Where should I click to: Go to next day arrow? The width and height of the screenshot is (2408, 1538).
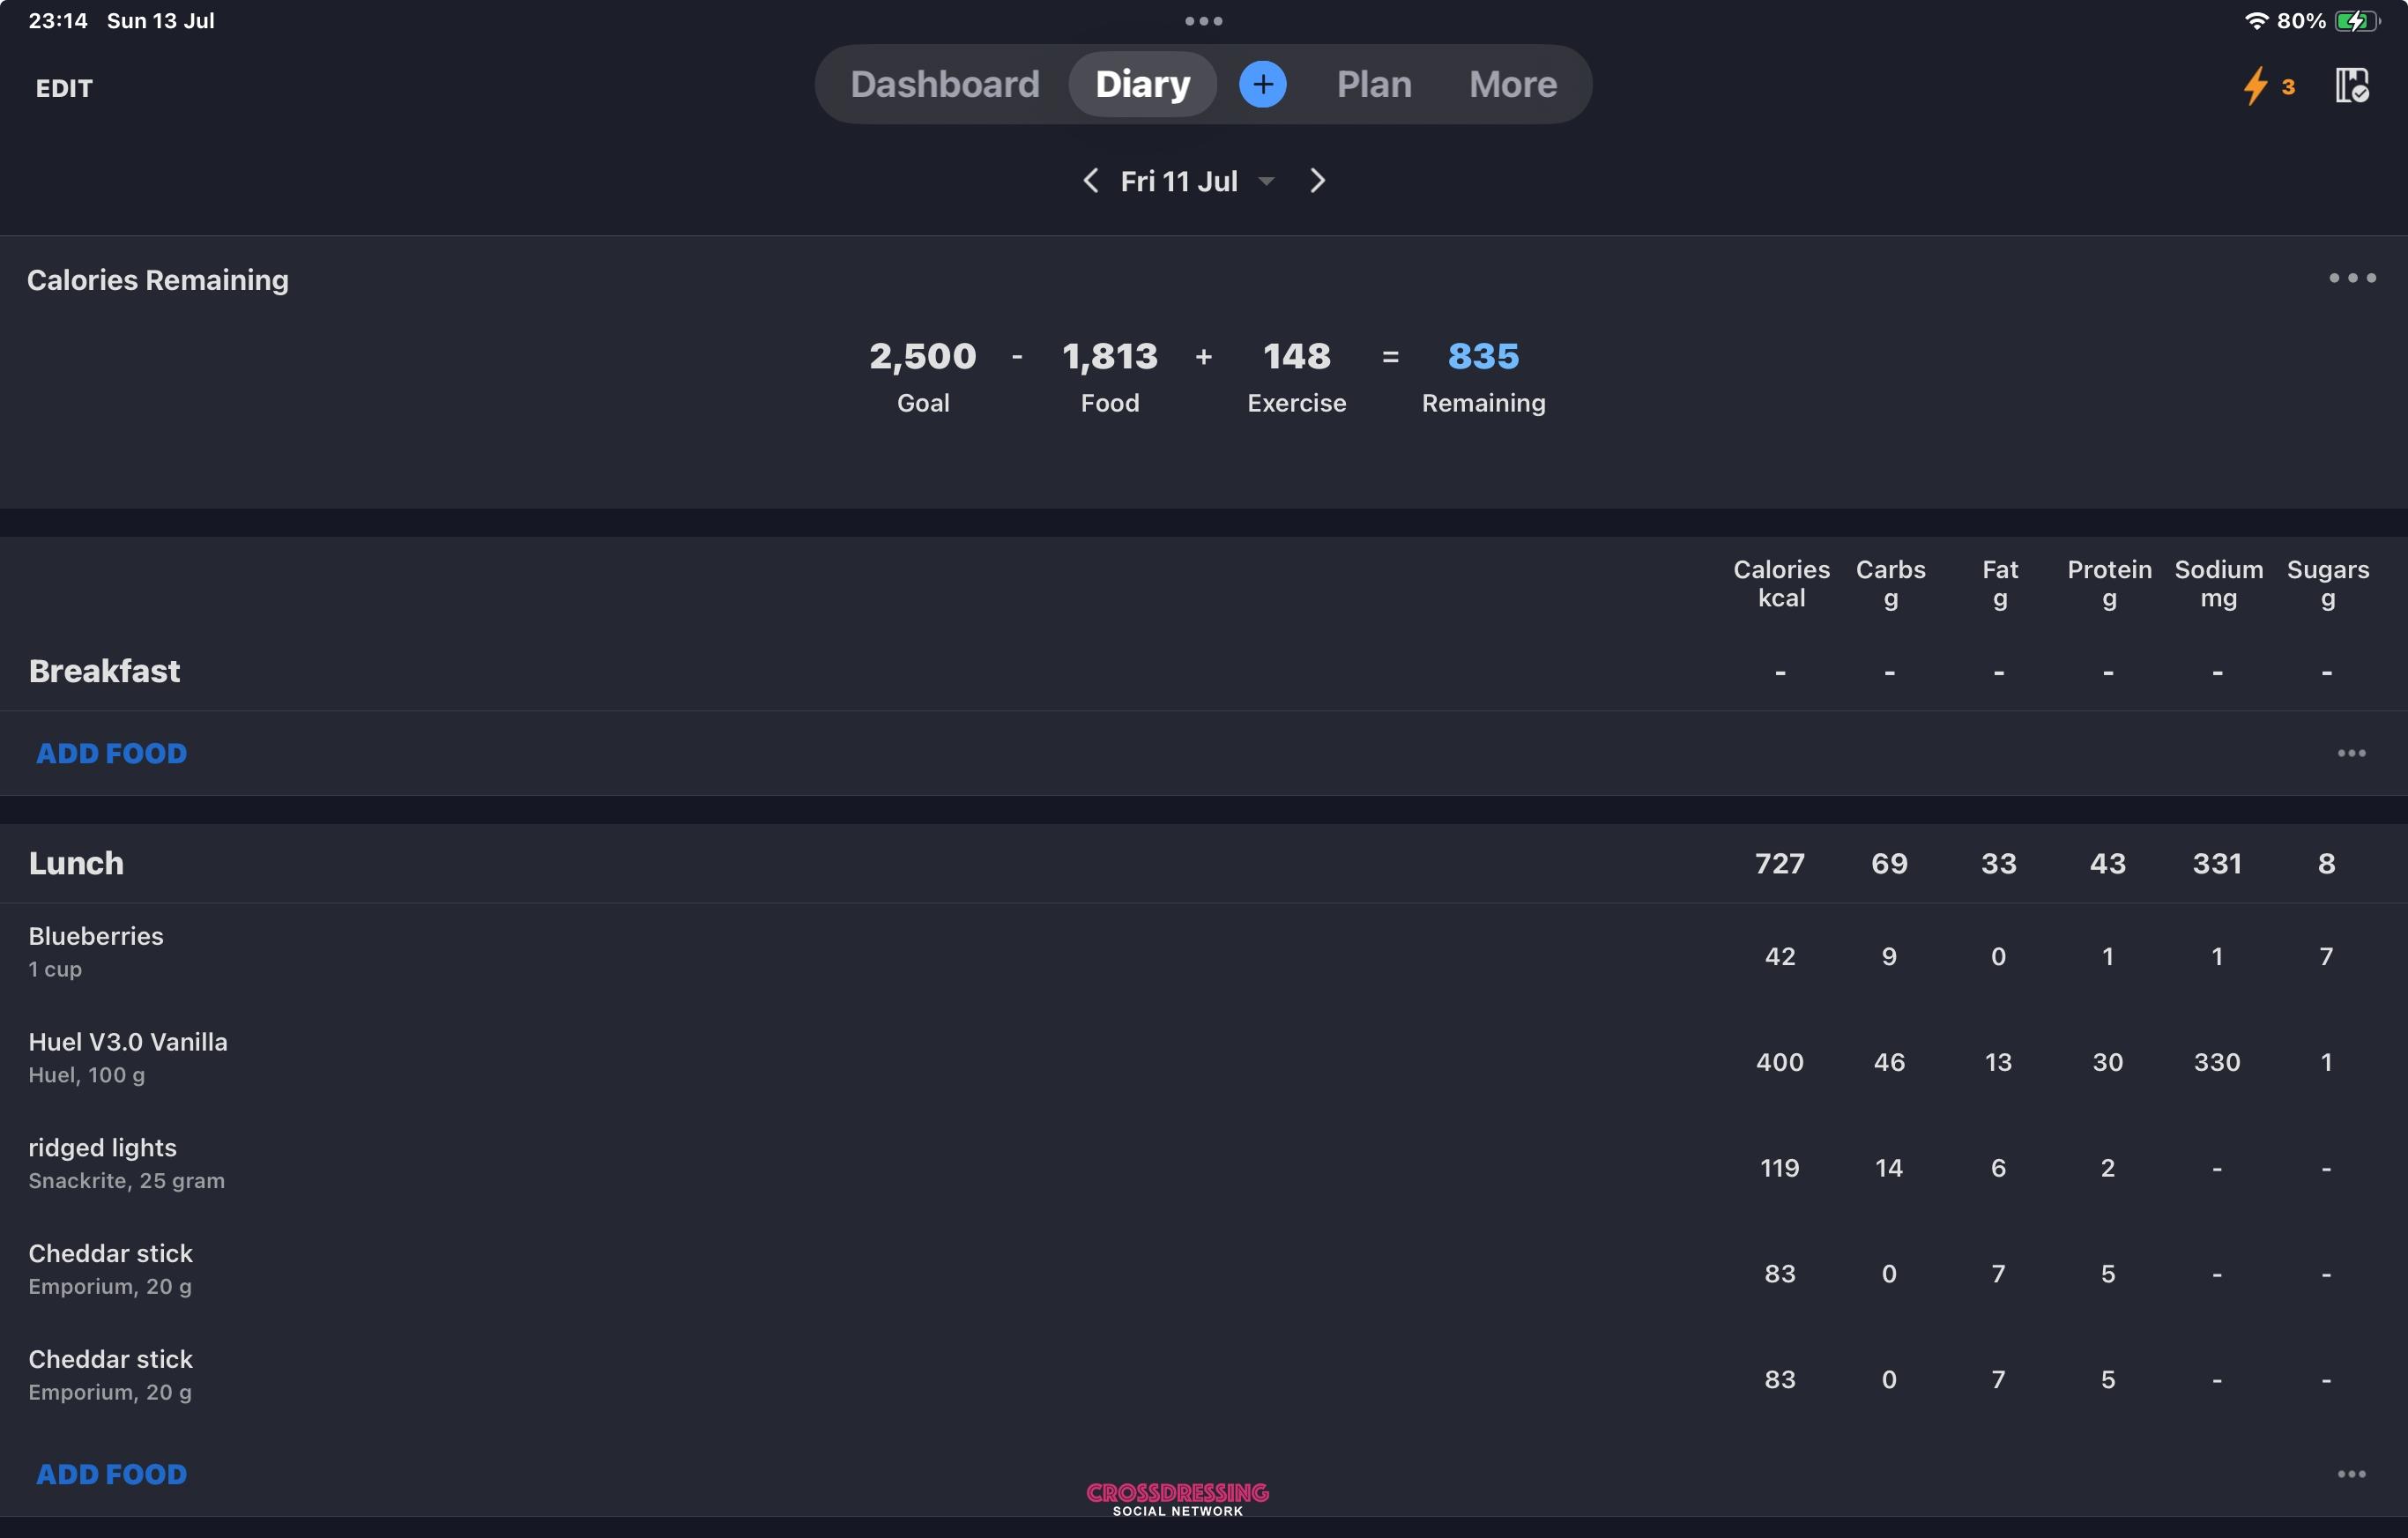(1317, 181)
